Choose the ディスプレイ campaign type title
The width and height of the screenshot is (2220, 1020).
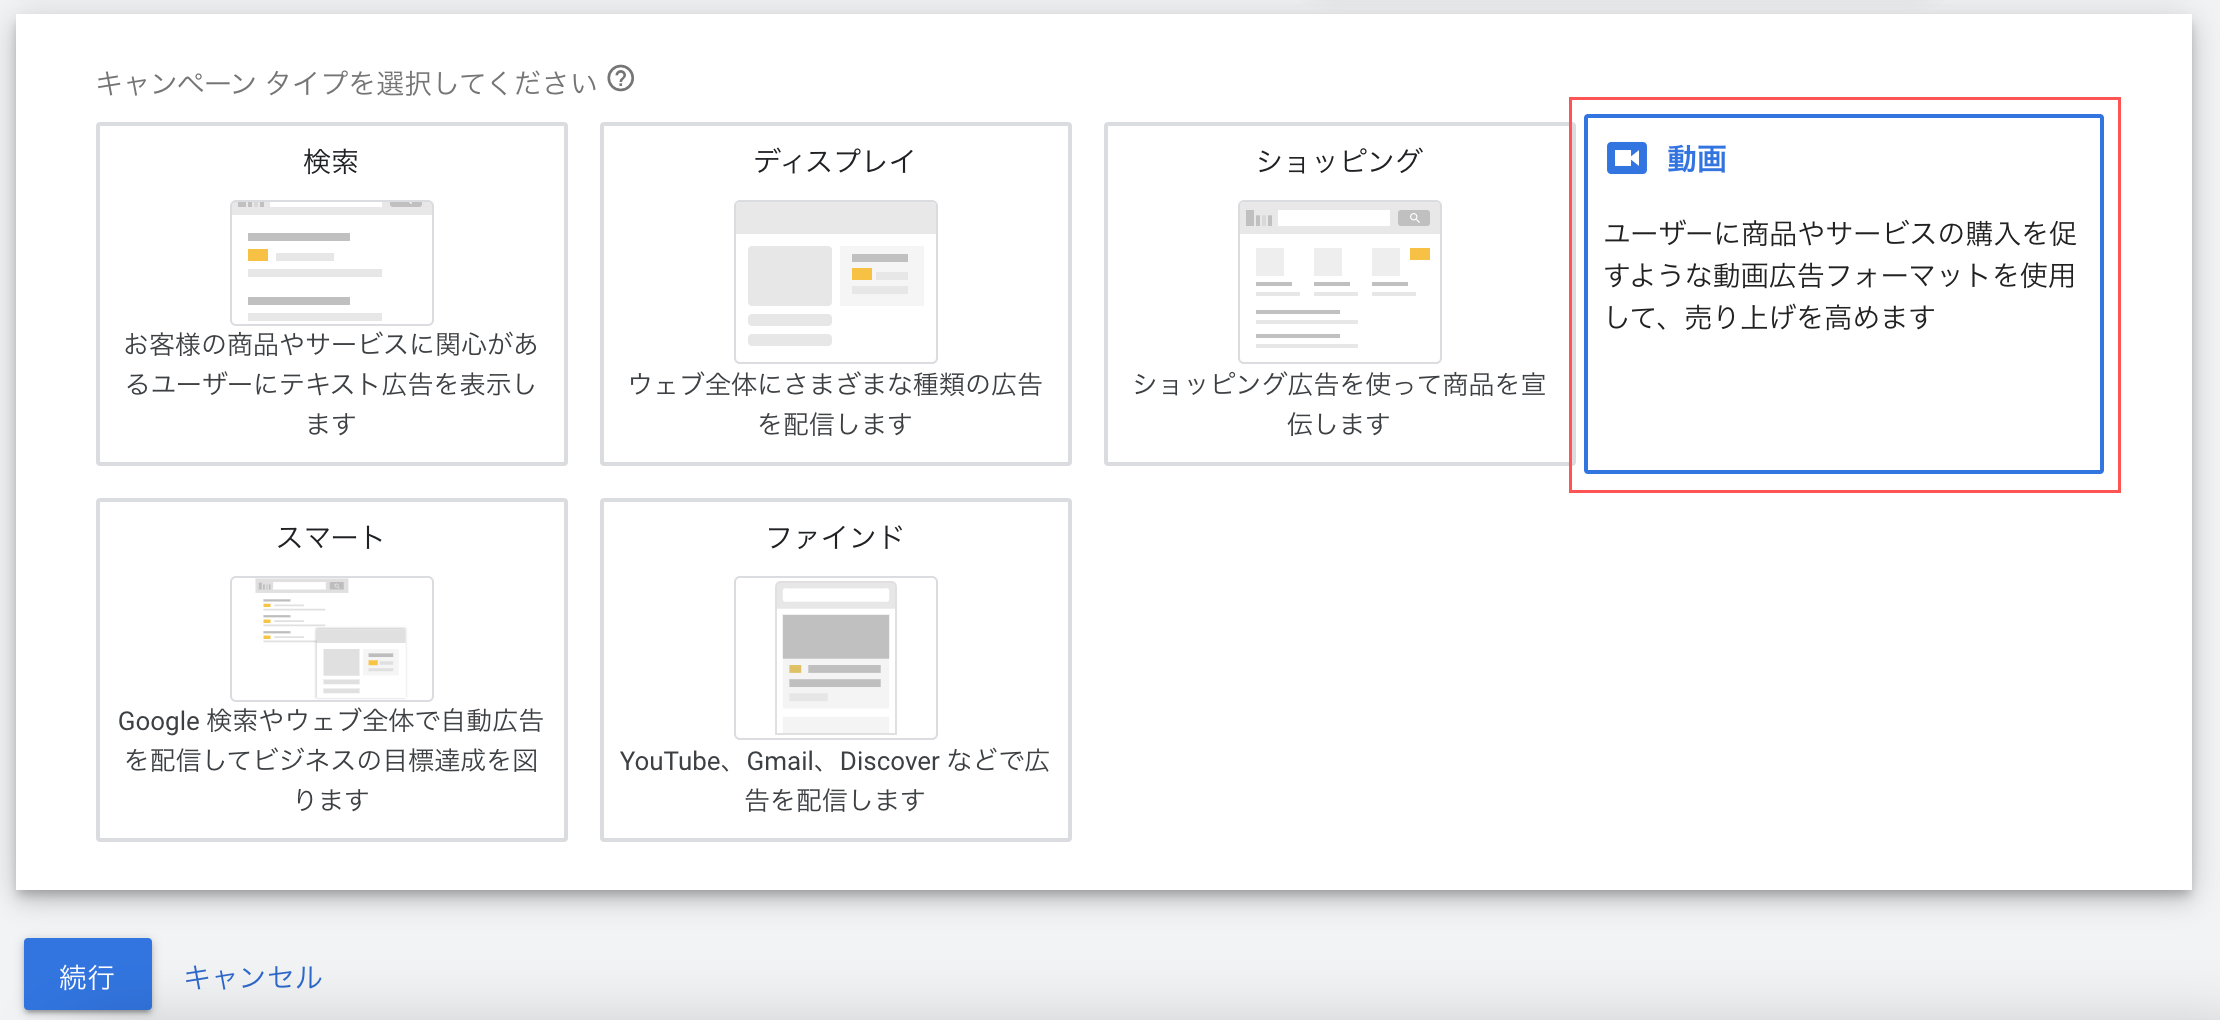(835, 161)
